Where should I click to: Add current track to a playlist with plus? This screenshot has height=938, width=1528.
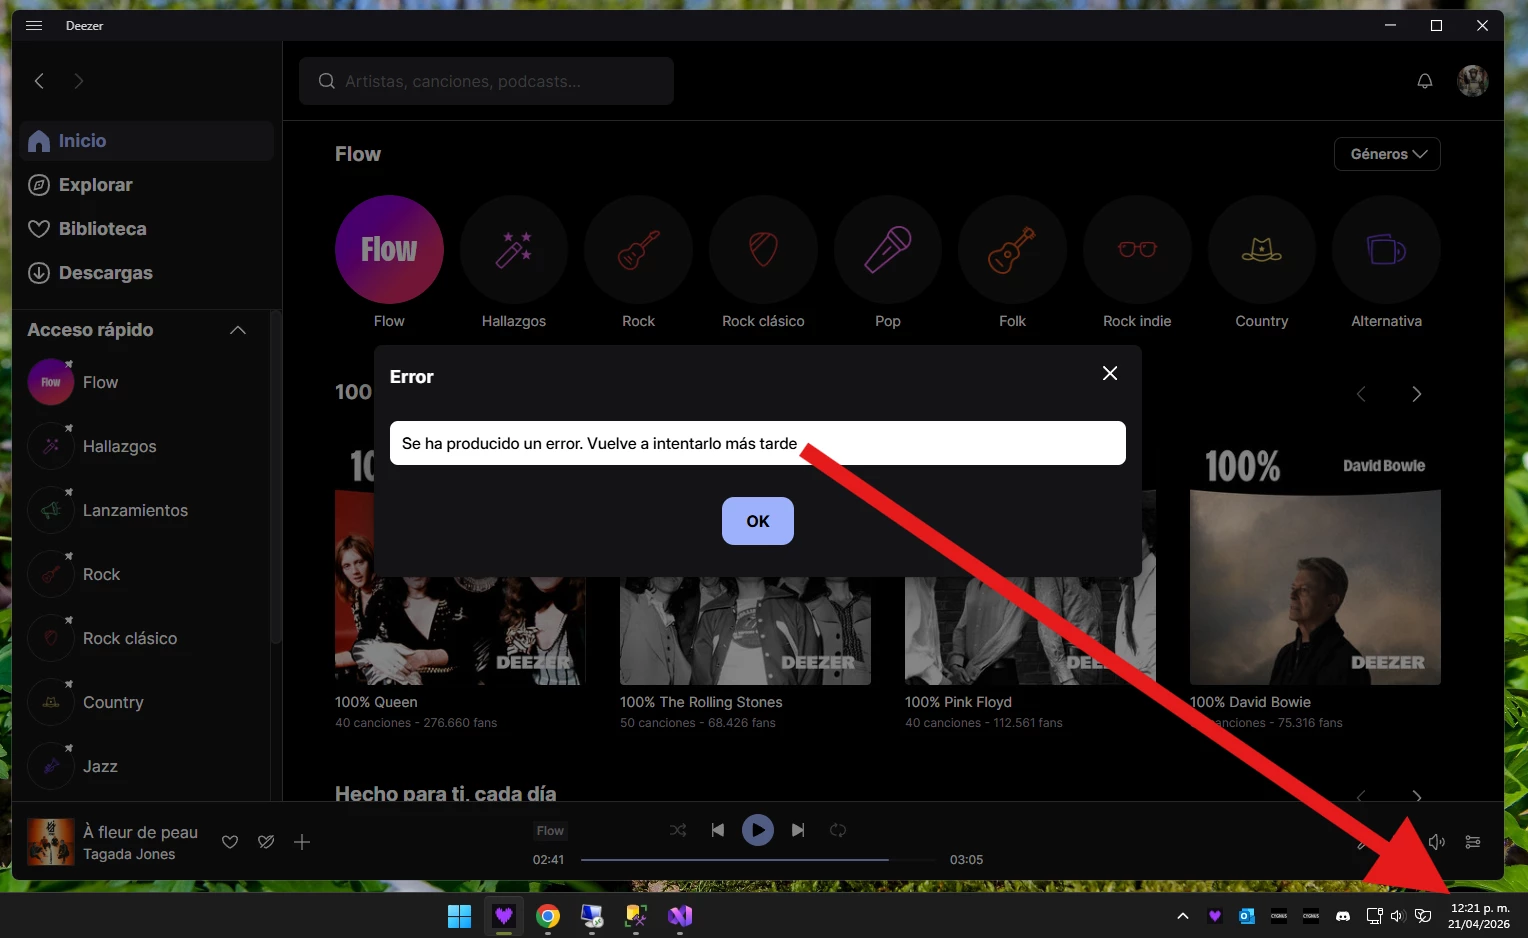pyautogui.click(x=302, y=842)
